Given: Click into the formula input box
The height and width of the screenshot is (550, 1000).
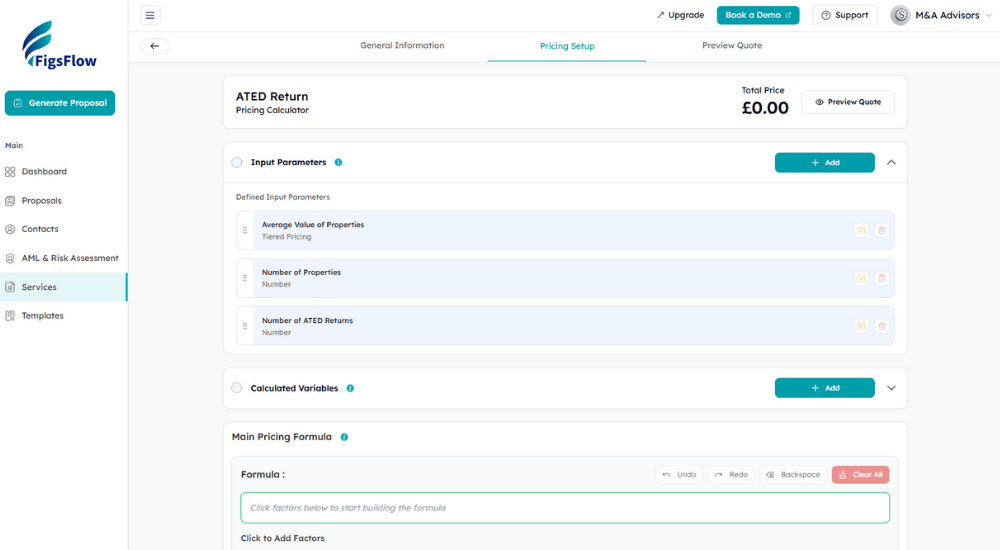Looking at the screenshot, I should (x=565, y=508).
